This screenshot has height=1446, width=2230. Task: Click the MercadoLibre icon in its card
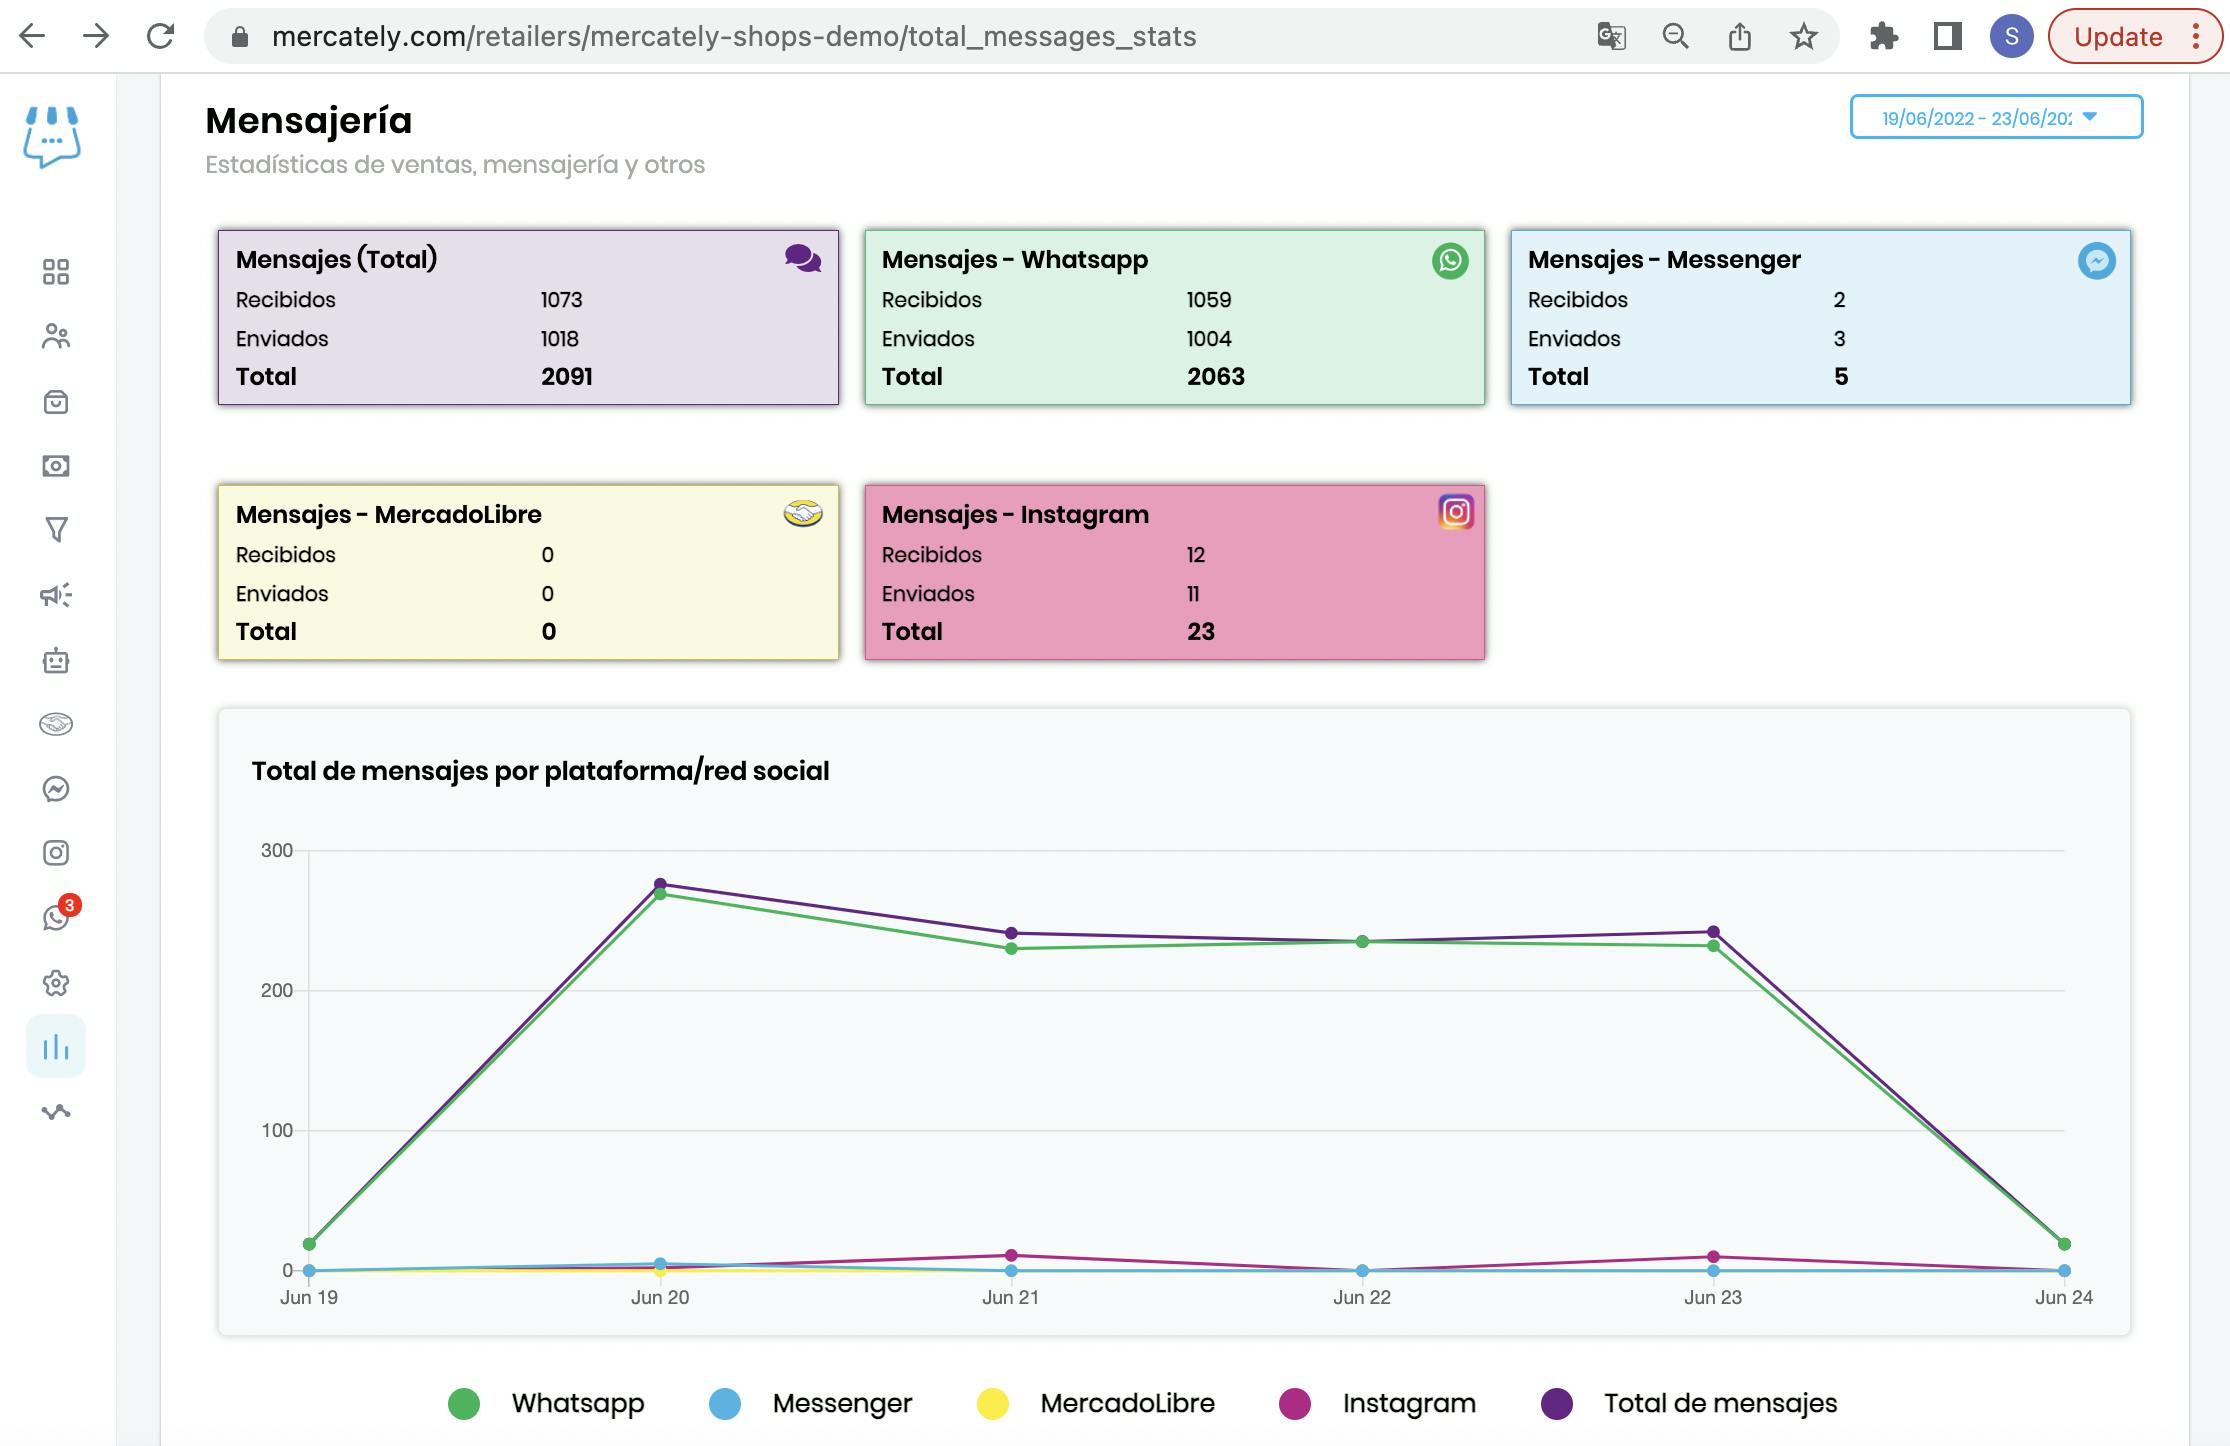802,514
